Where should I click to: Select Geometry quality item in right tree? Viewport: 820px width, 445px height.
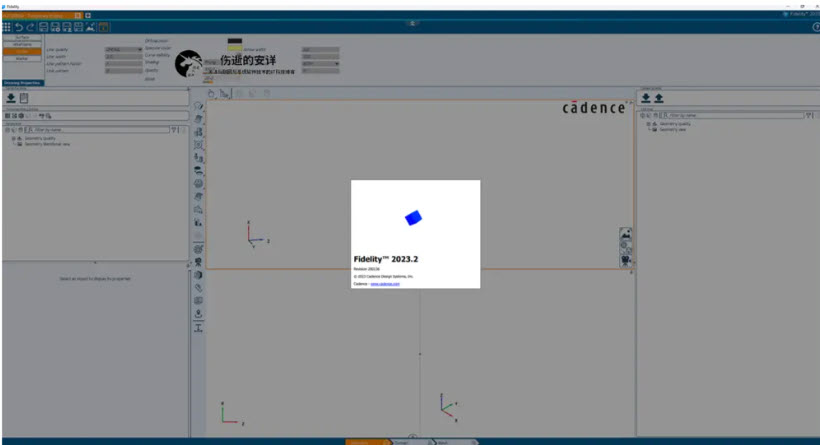[675, 124]
